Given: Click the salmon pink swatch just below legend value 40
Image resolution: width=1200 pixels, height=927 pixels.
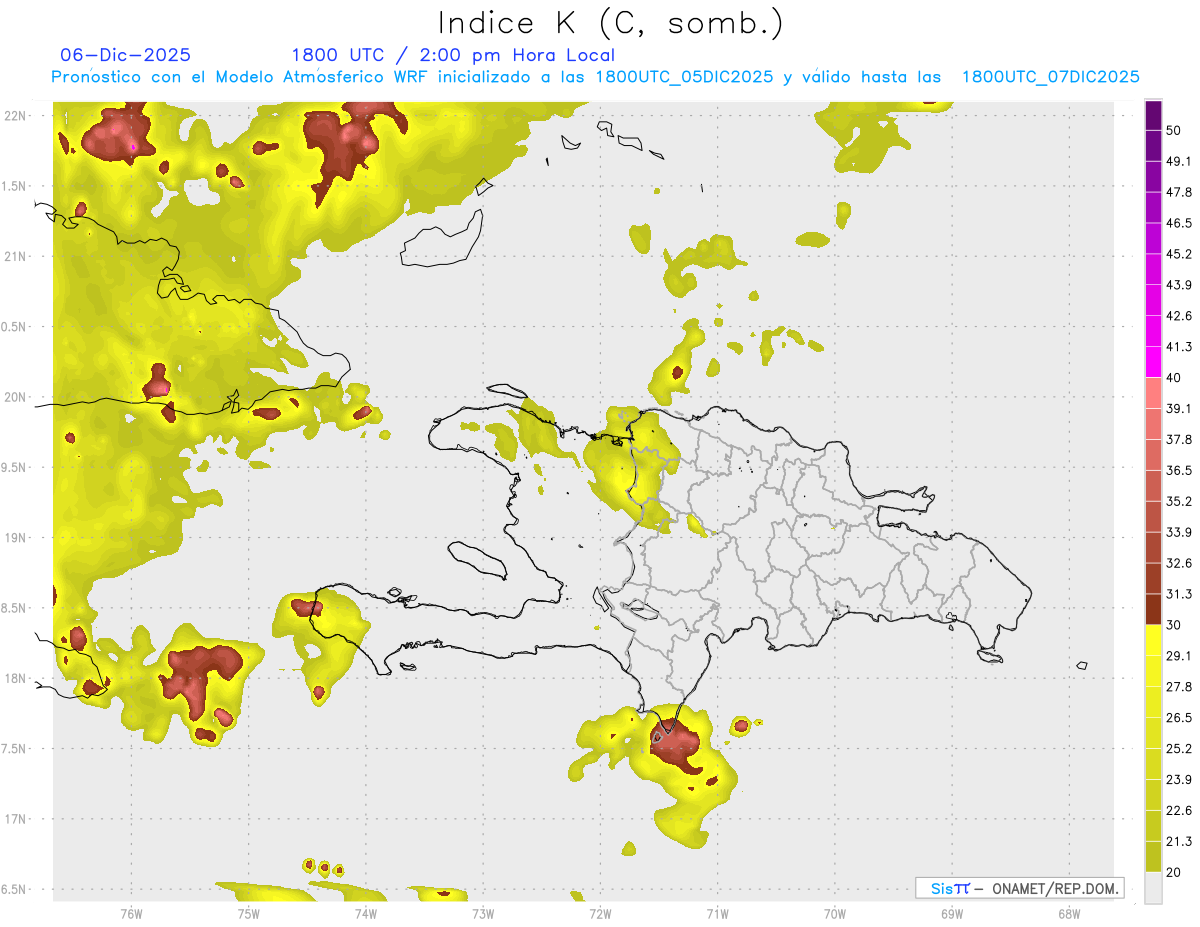Looking at the screenshot, I should pos(1153,393).
